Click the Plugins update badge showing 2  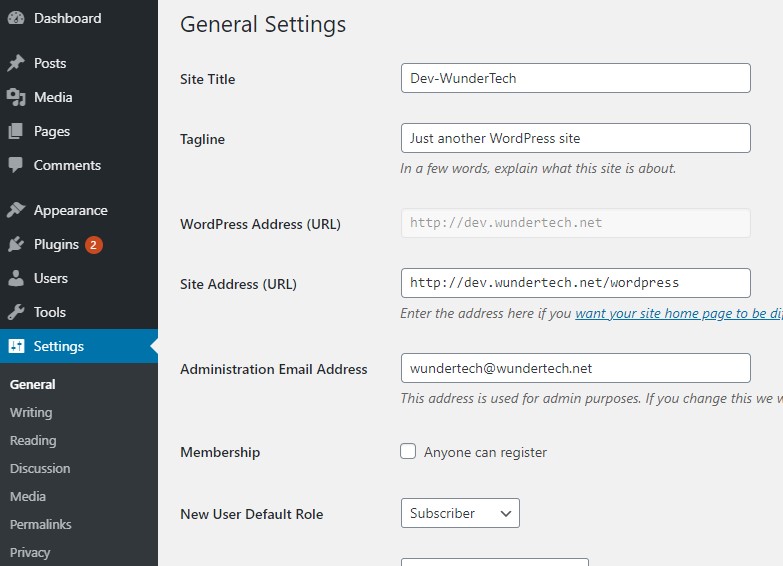point(93,245)
